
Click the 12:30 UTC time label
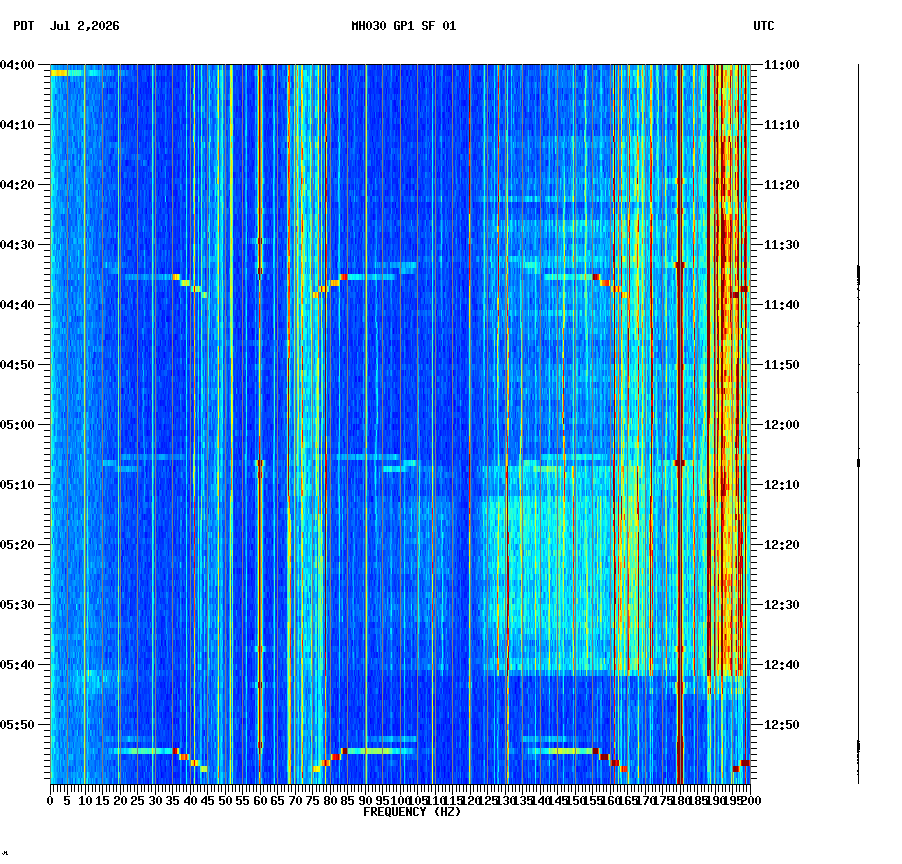click(782, 605)
